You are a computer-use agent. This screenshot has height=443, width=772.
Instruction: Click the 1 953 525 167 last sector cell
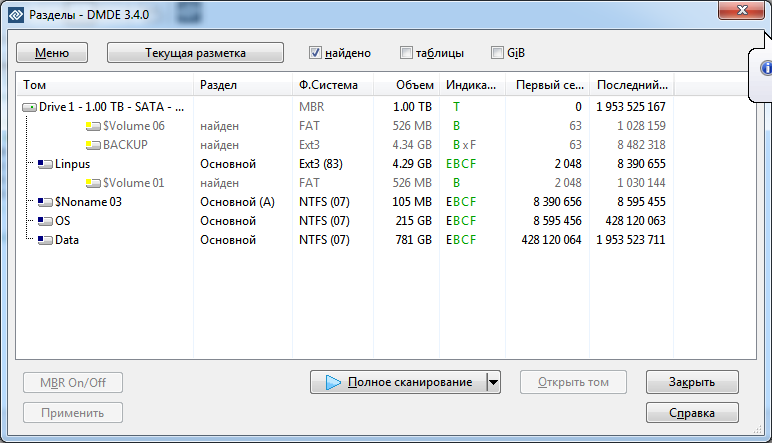tap(631, 107)
